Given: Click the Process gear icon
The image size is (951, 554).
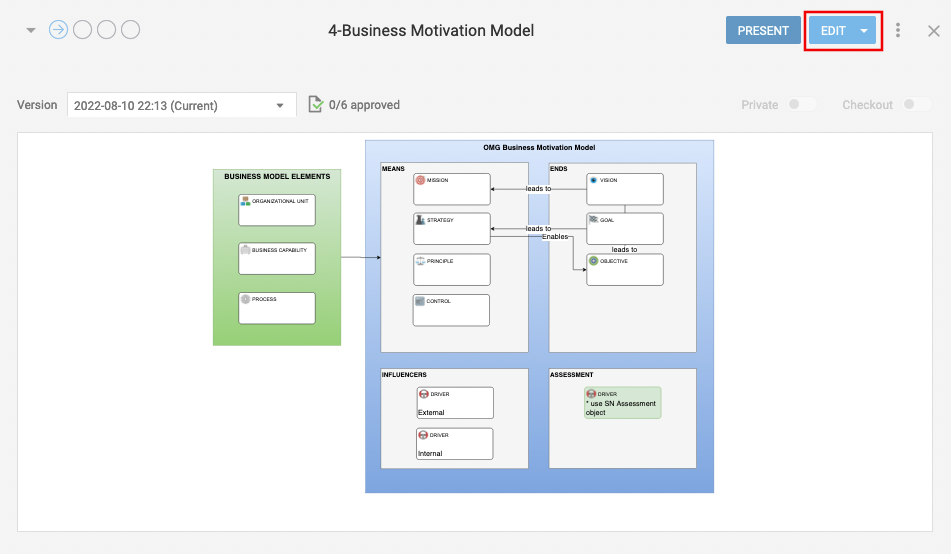Looking at the screenshot, I should [x=245, y=299].
